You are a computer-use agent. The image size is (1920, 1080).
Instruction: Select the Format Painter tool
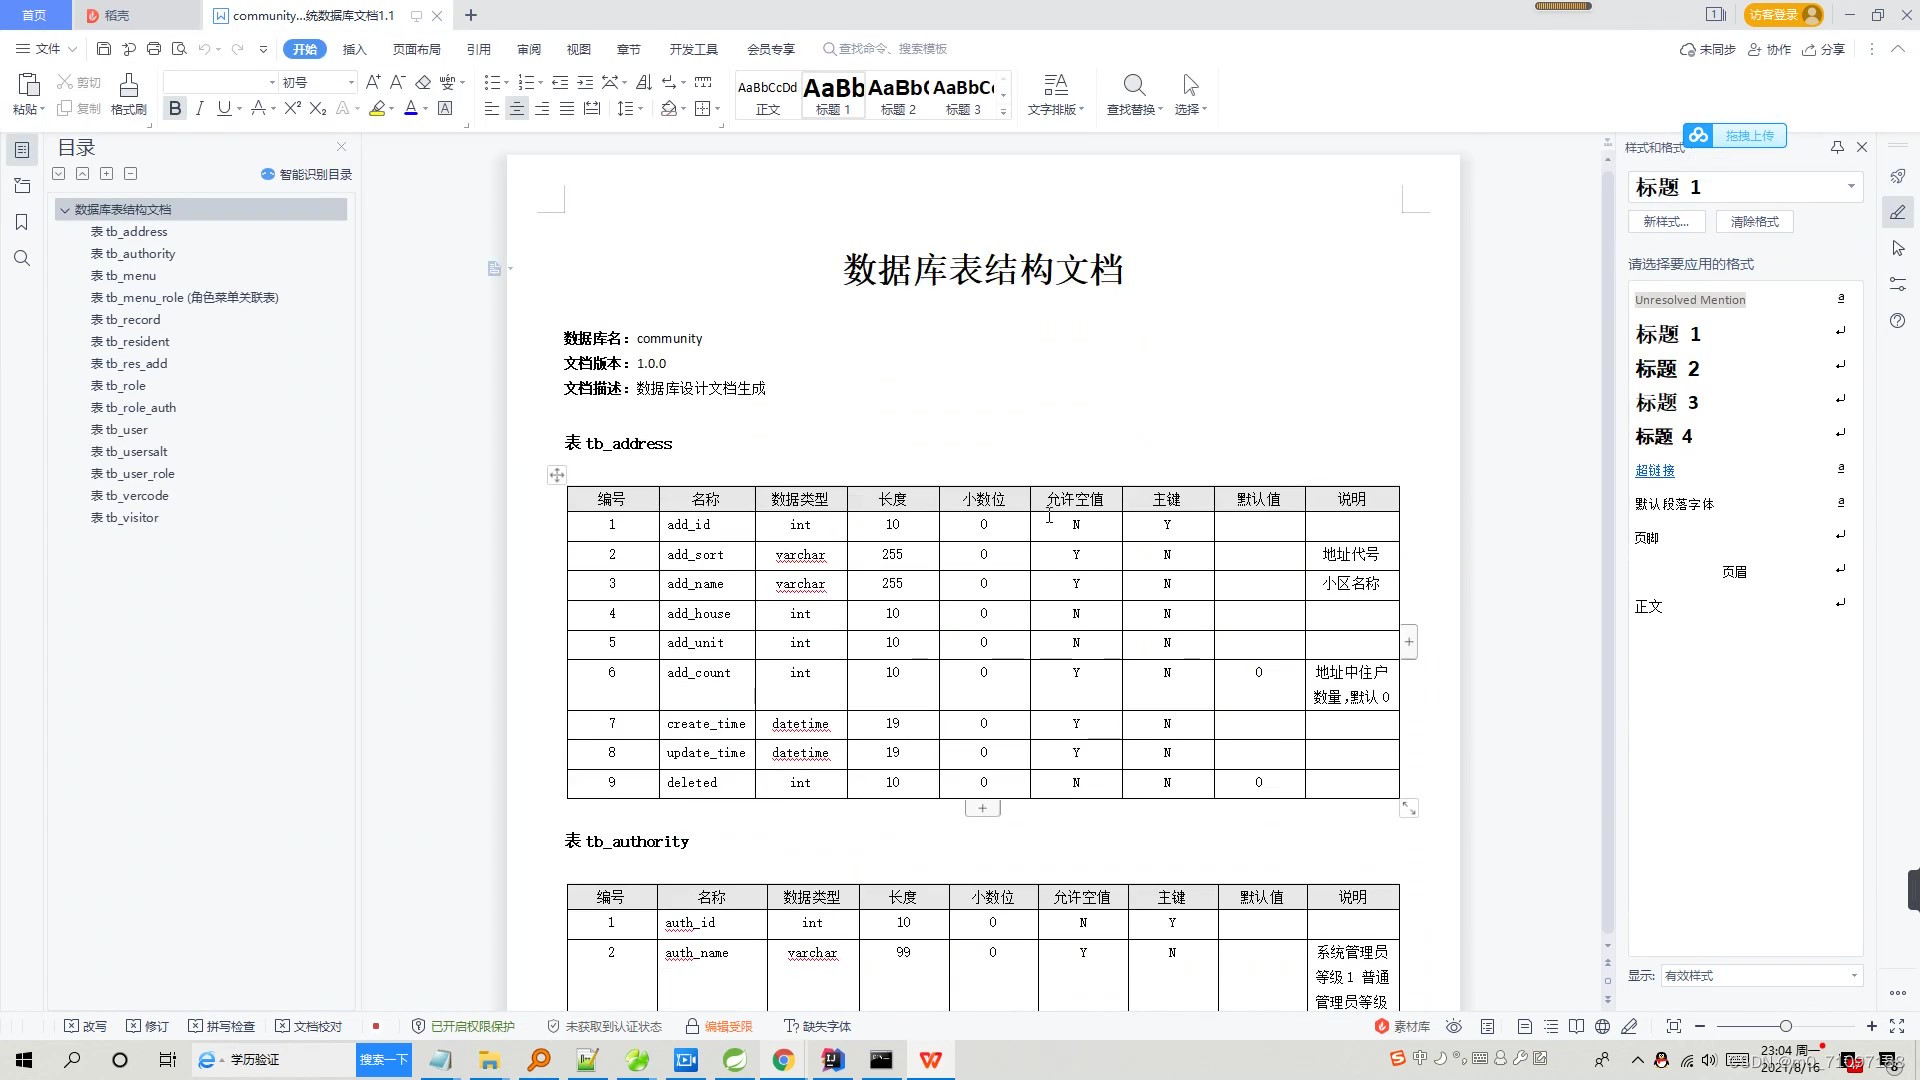pos(128,95)
